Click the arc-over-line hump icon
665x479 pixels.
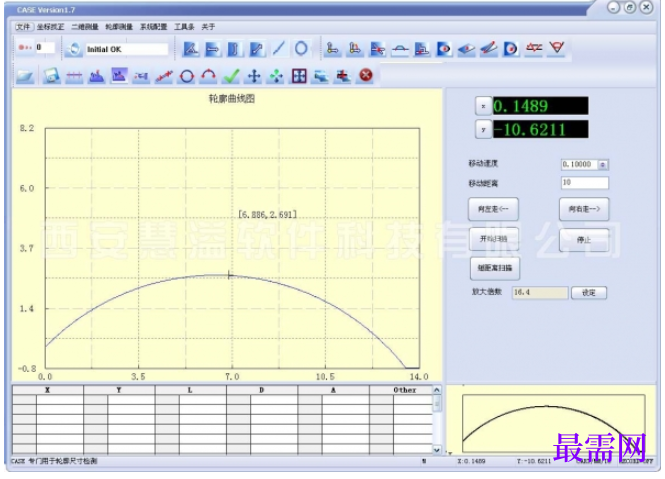pyautogui.click(x=400, y=49)
